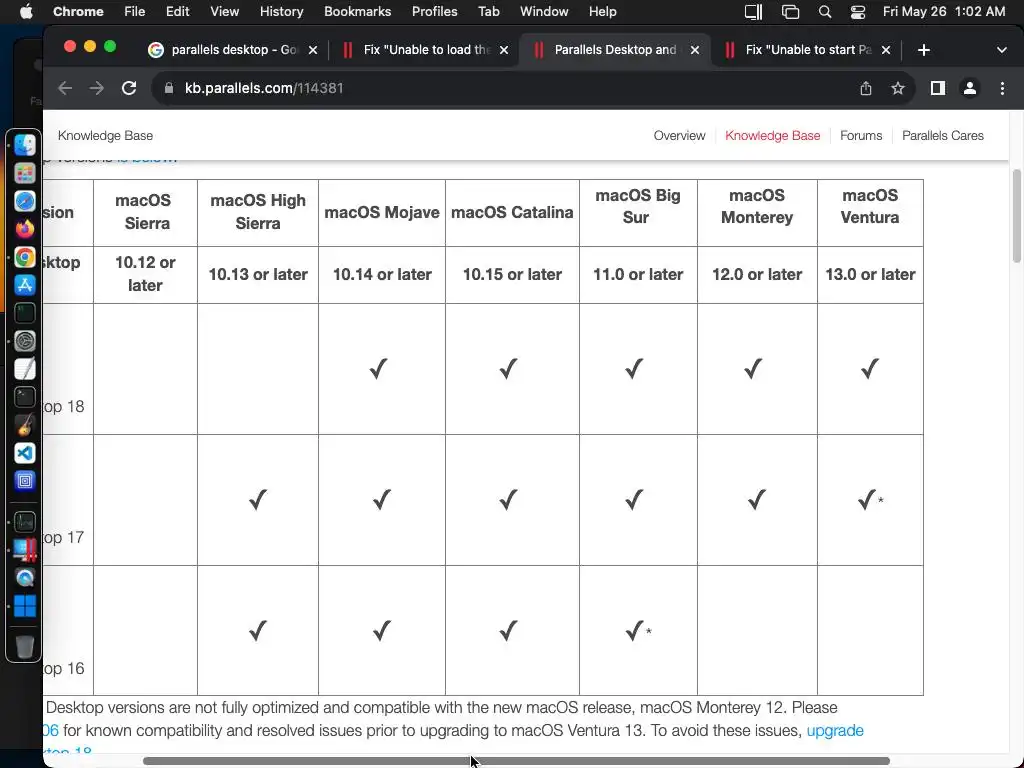
Task: Reload the current page
Action: click(129, 88)
